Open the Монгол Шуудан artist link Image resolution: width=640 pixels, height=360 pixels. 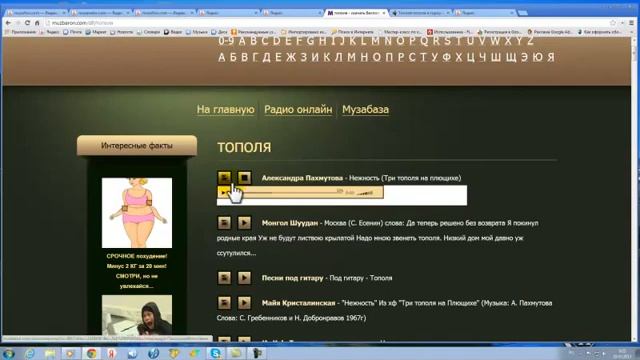tap(290, 223)
